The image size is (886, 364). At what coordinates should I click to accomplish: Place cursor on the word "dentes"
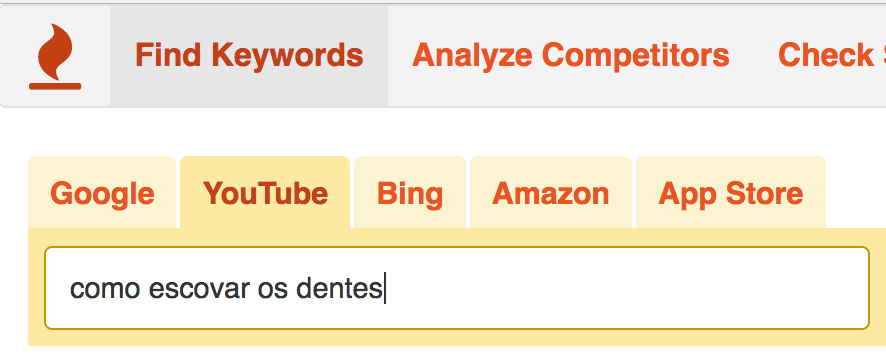click(339, 289)
